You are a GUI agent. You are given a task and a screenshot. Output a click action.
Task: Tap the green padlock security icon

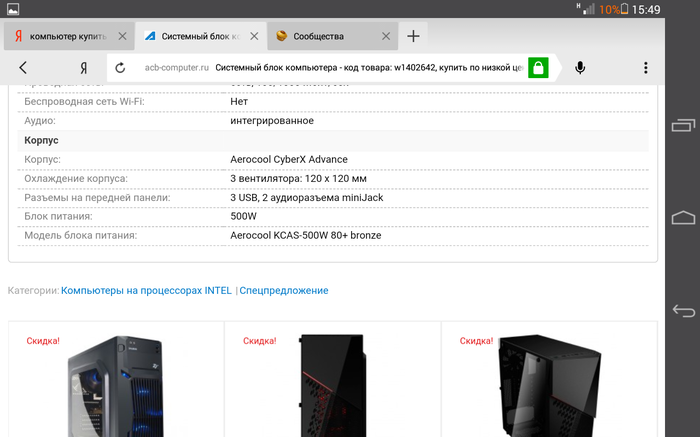(x=538, y=68)
